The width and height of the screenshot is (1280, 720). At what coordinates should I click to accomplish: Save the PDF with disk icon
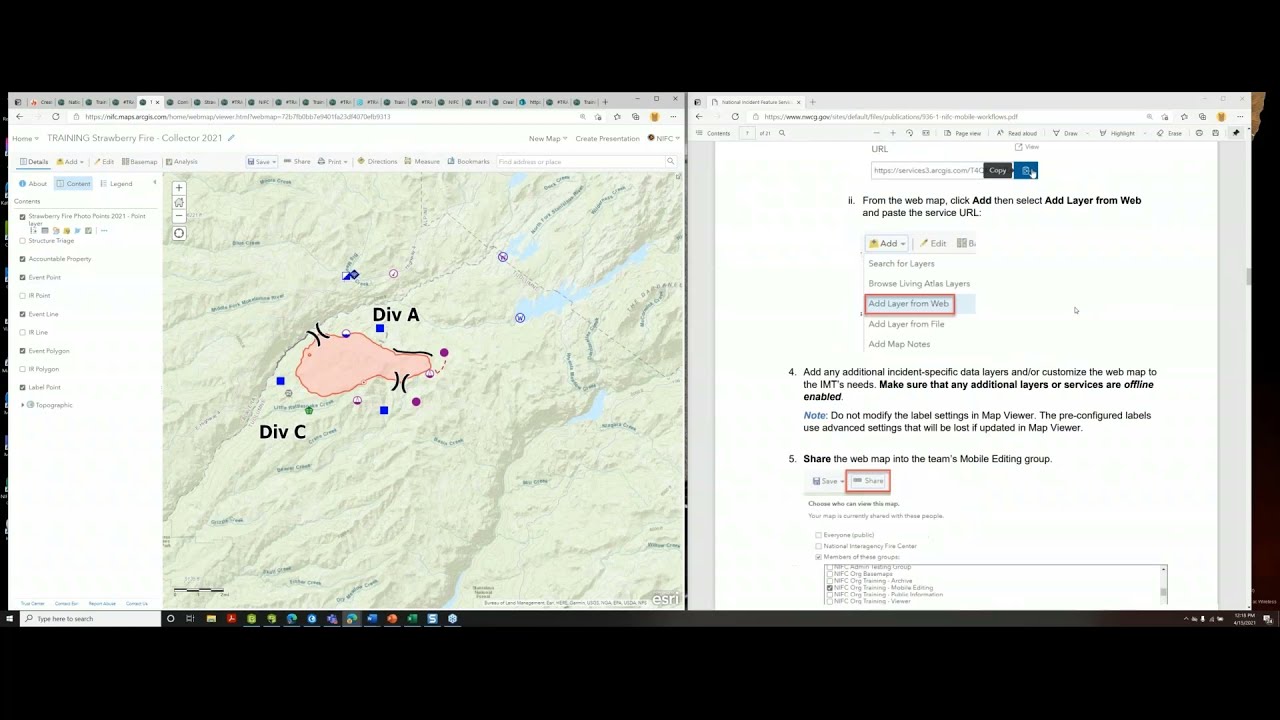pyautogui.click(x=1215, y=133)
